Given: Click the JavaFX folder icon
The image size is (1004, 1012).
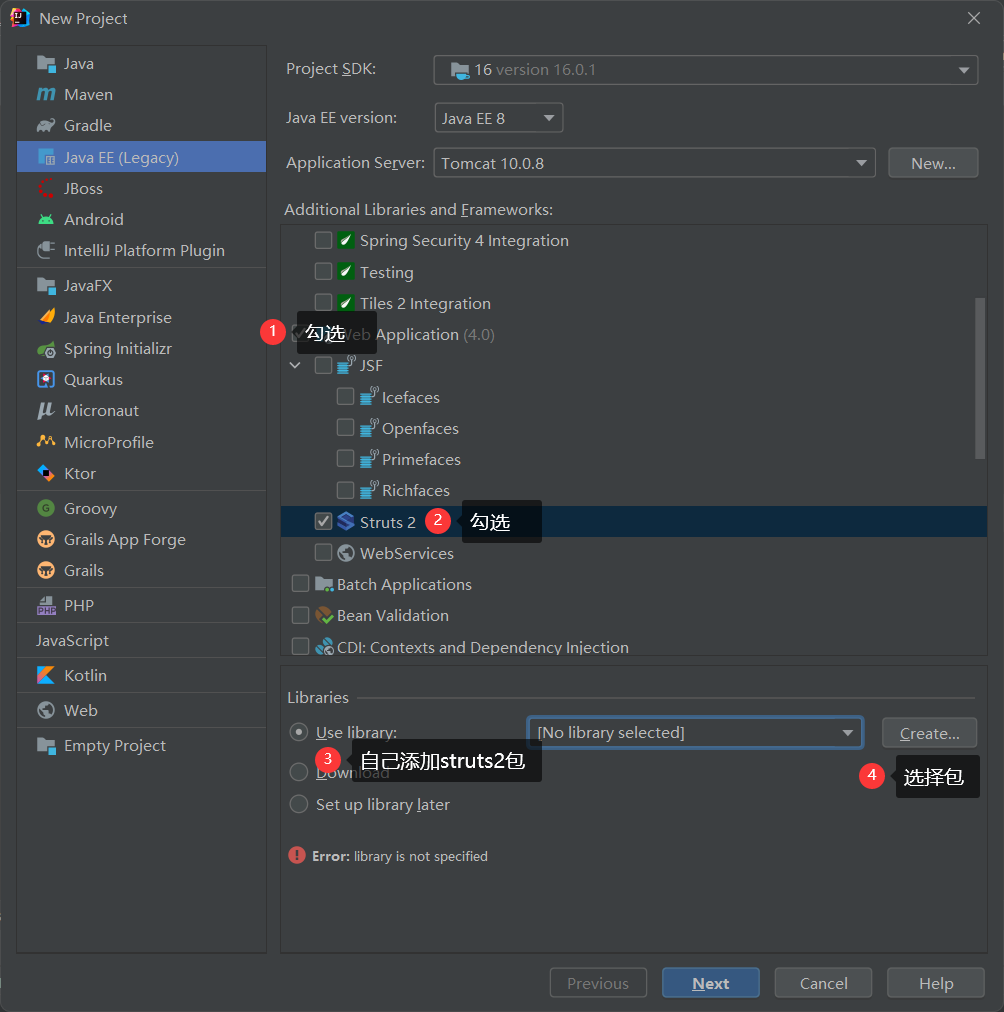Looking at the screenshot, I should pos(46,285).
